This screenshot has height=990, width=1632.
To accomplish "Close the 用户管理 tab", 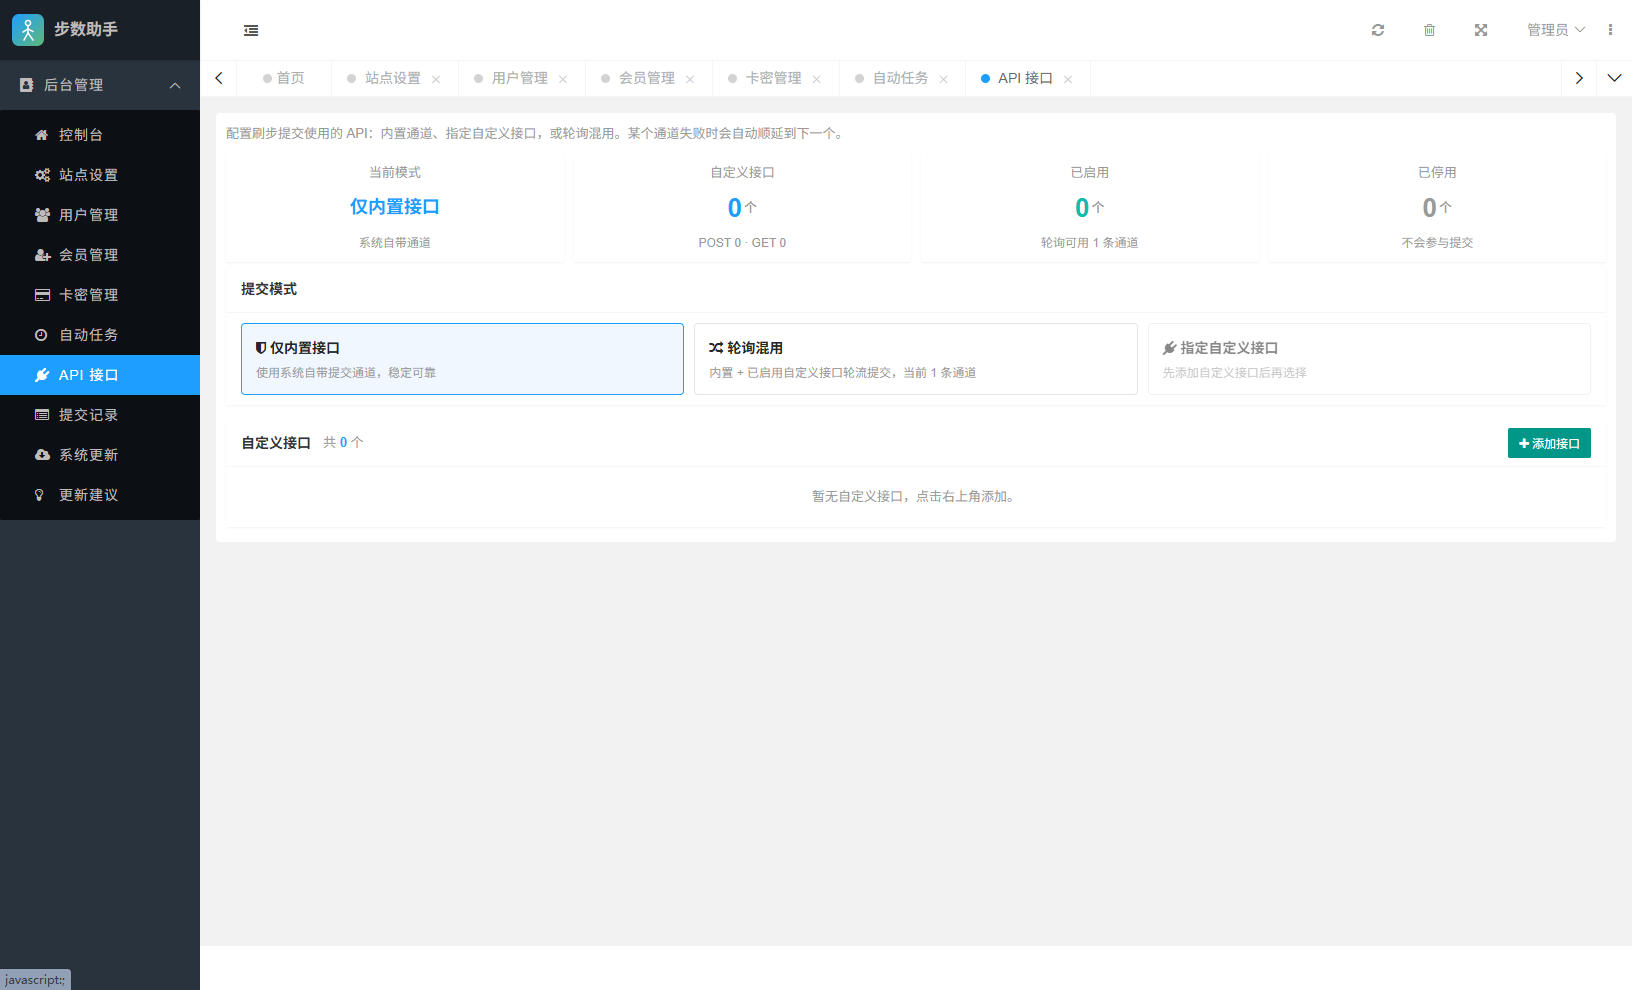I will [x=563, y=79].
